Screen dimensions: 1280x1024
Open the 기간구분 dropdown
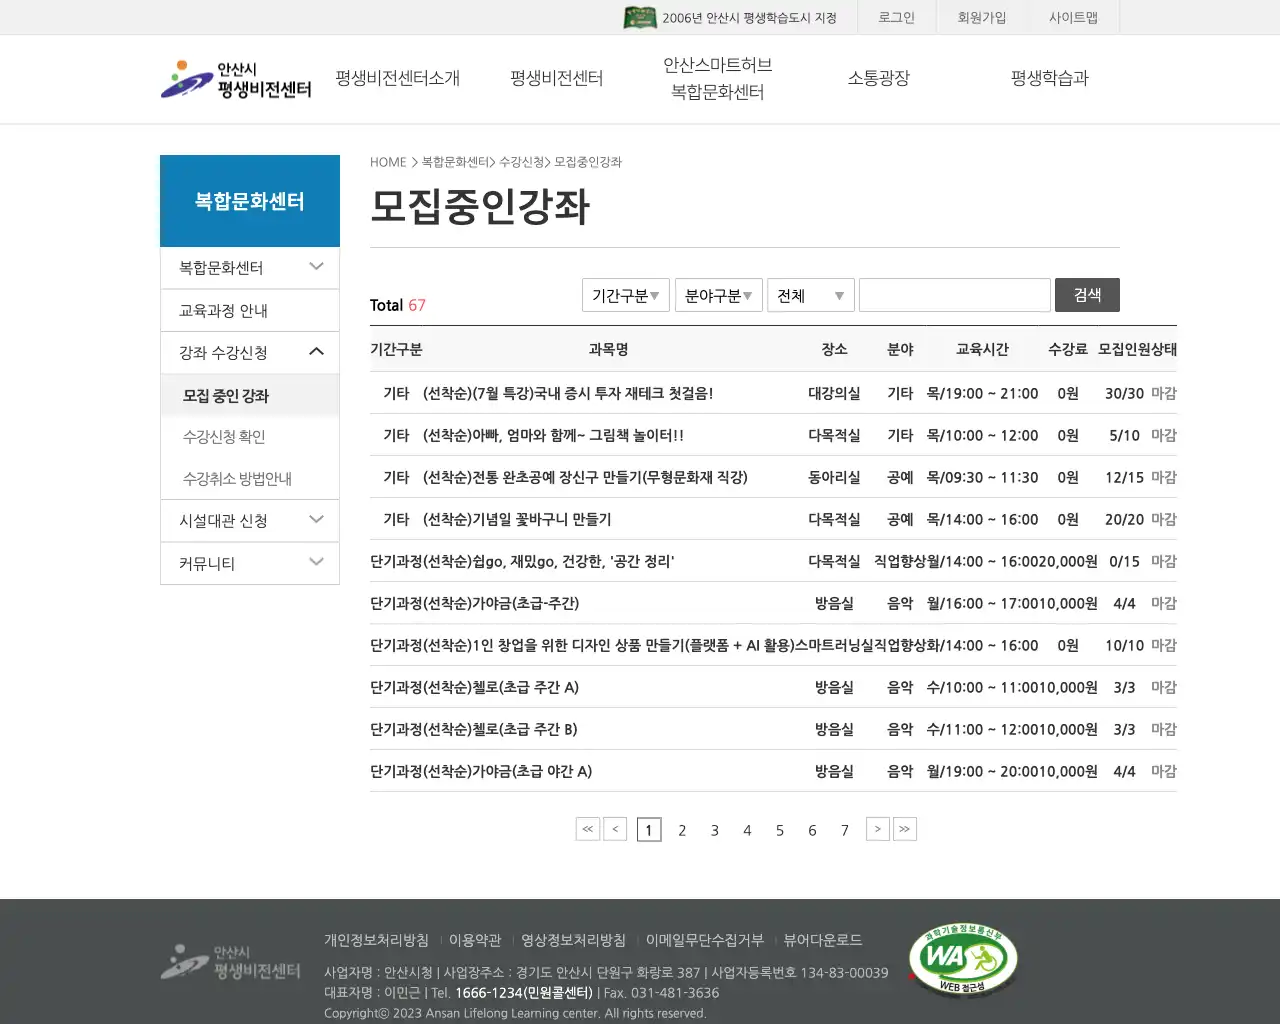coord(626,294)
